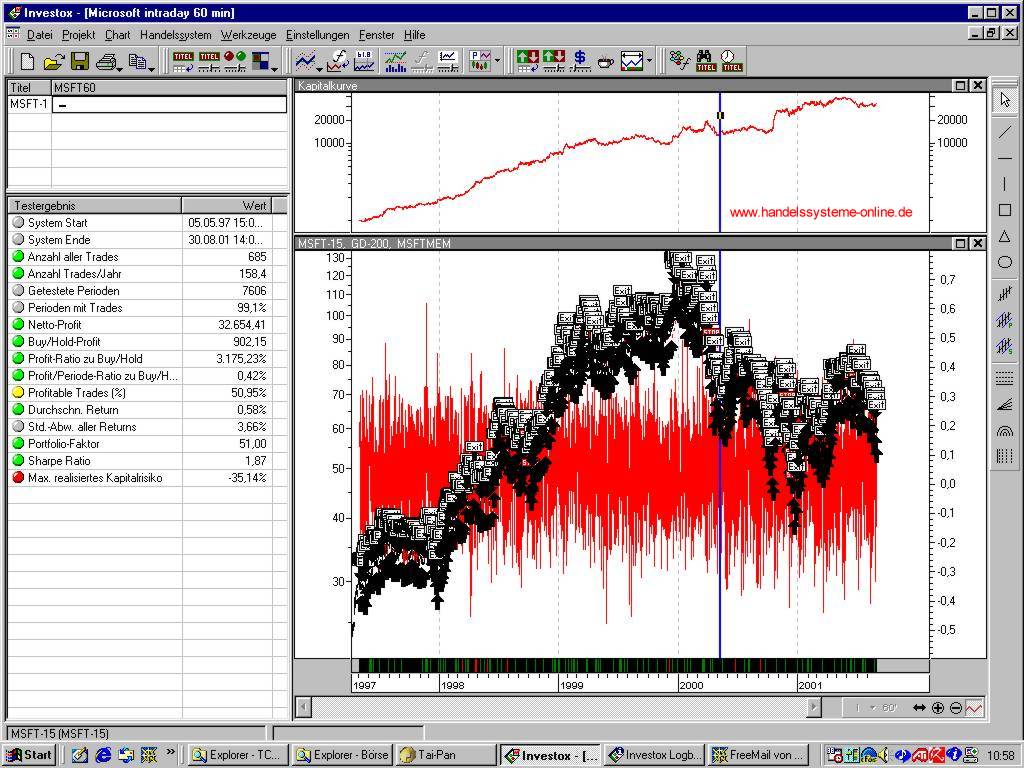Click the MSFT-1 title input field

click(x=169, y=104)
